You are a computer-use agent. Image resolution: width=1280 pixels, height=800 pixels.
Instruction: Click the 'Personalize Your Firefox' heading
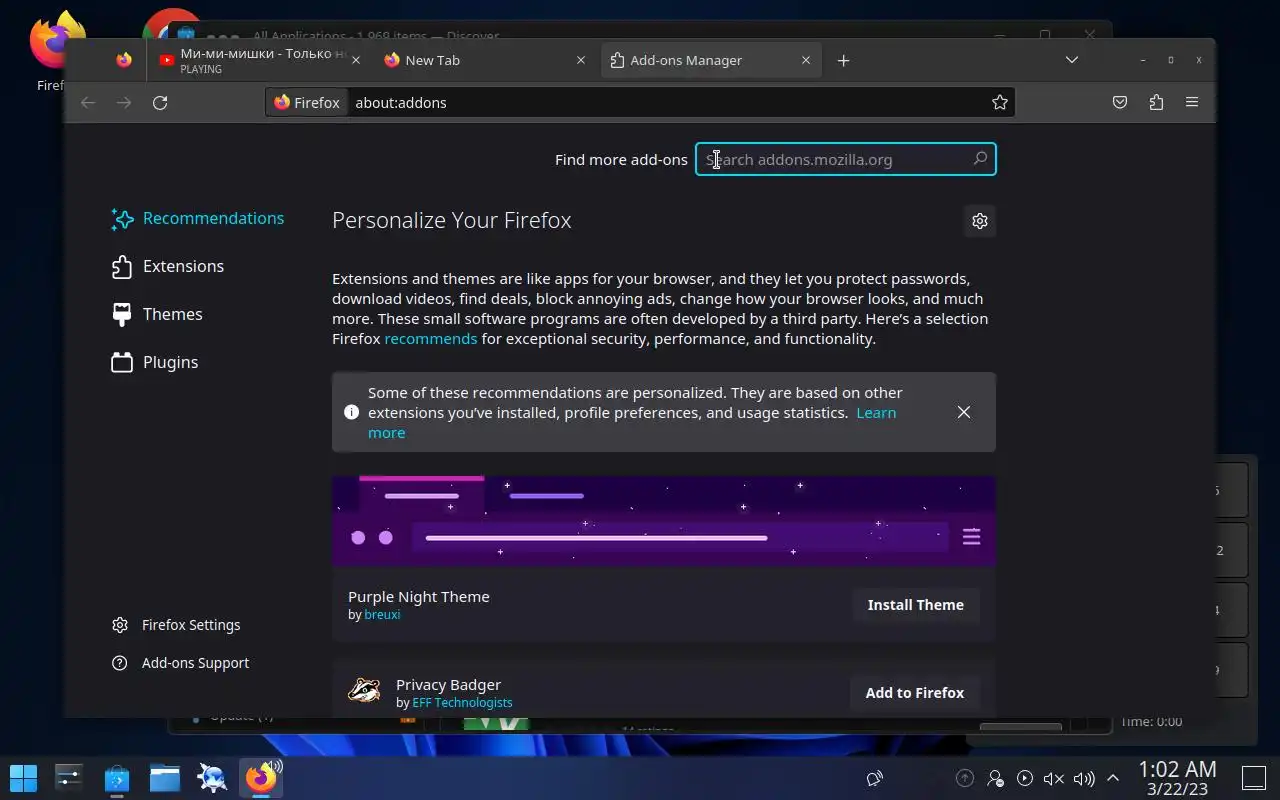(452, 221)
